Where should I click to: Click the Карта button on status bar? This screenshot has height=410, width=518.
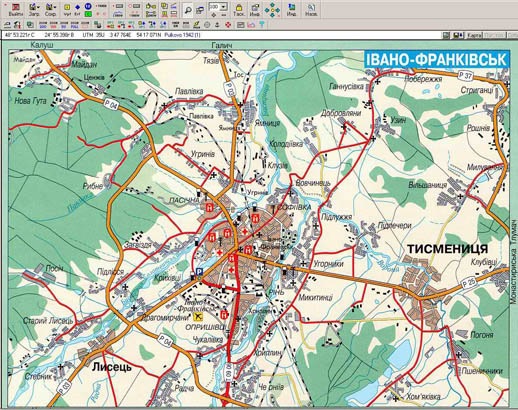pos(474,35)
